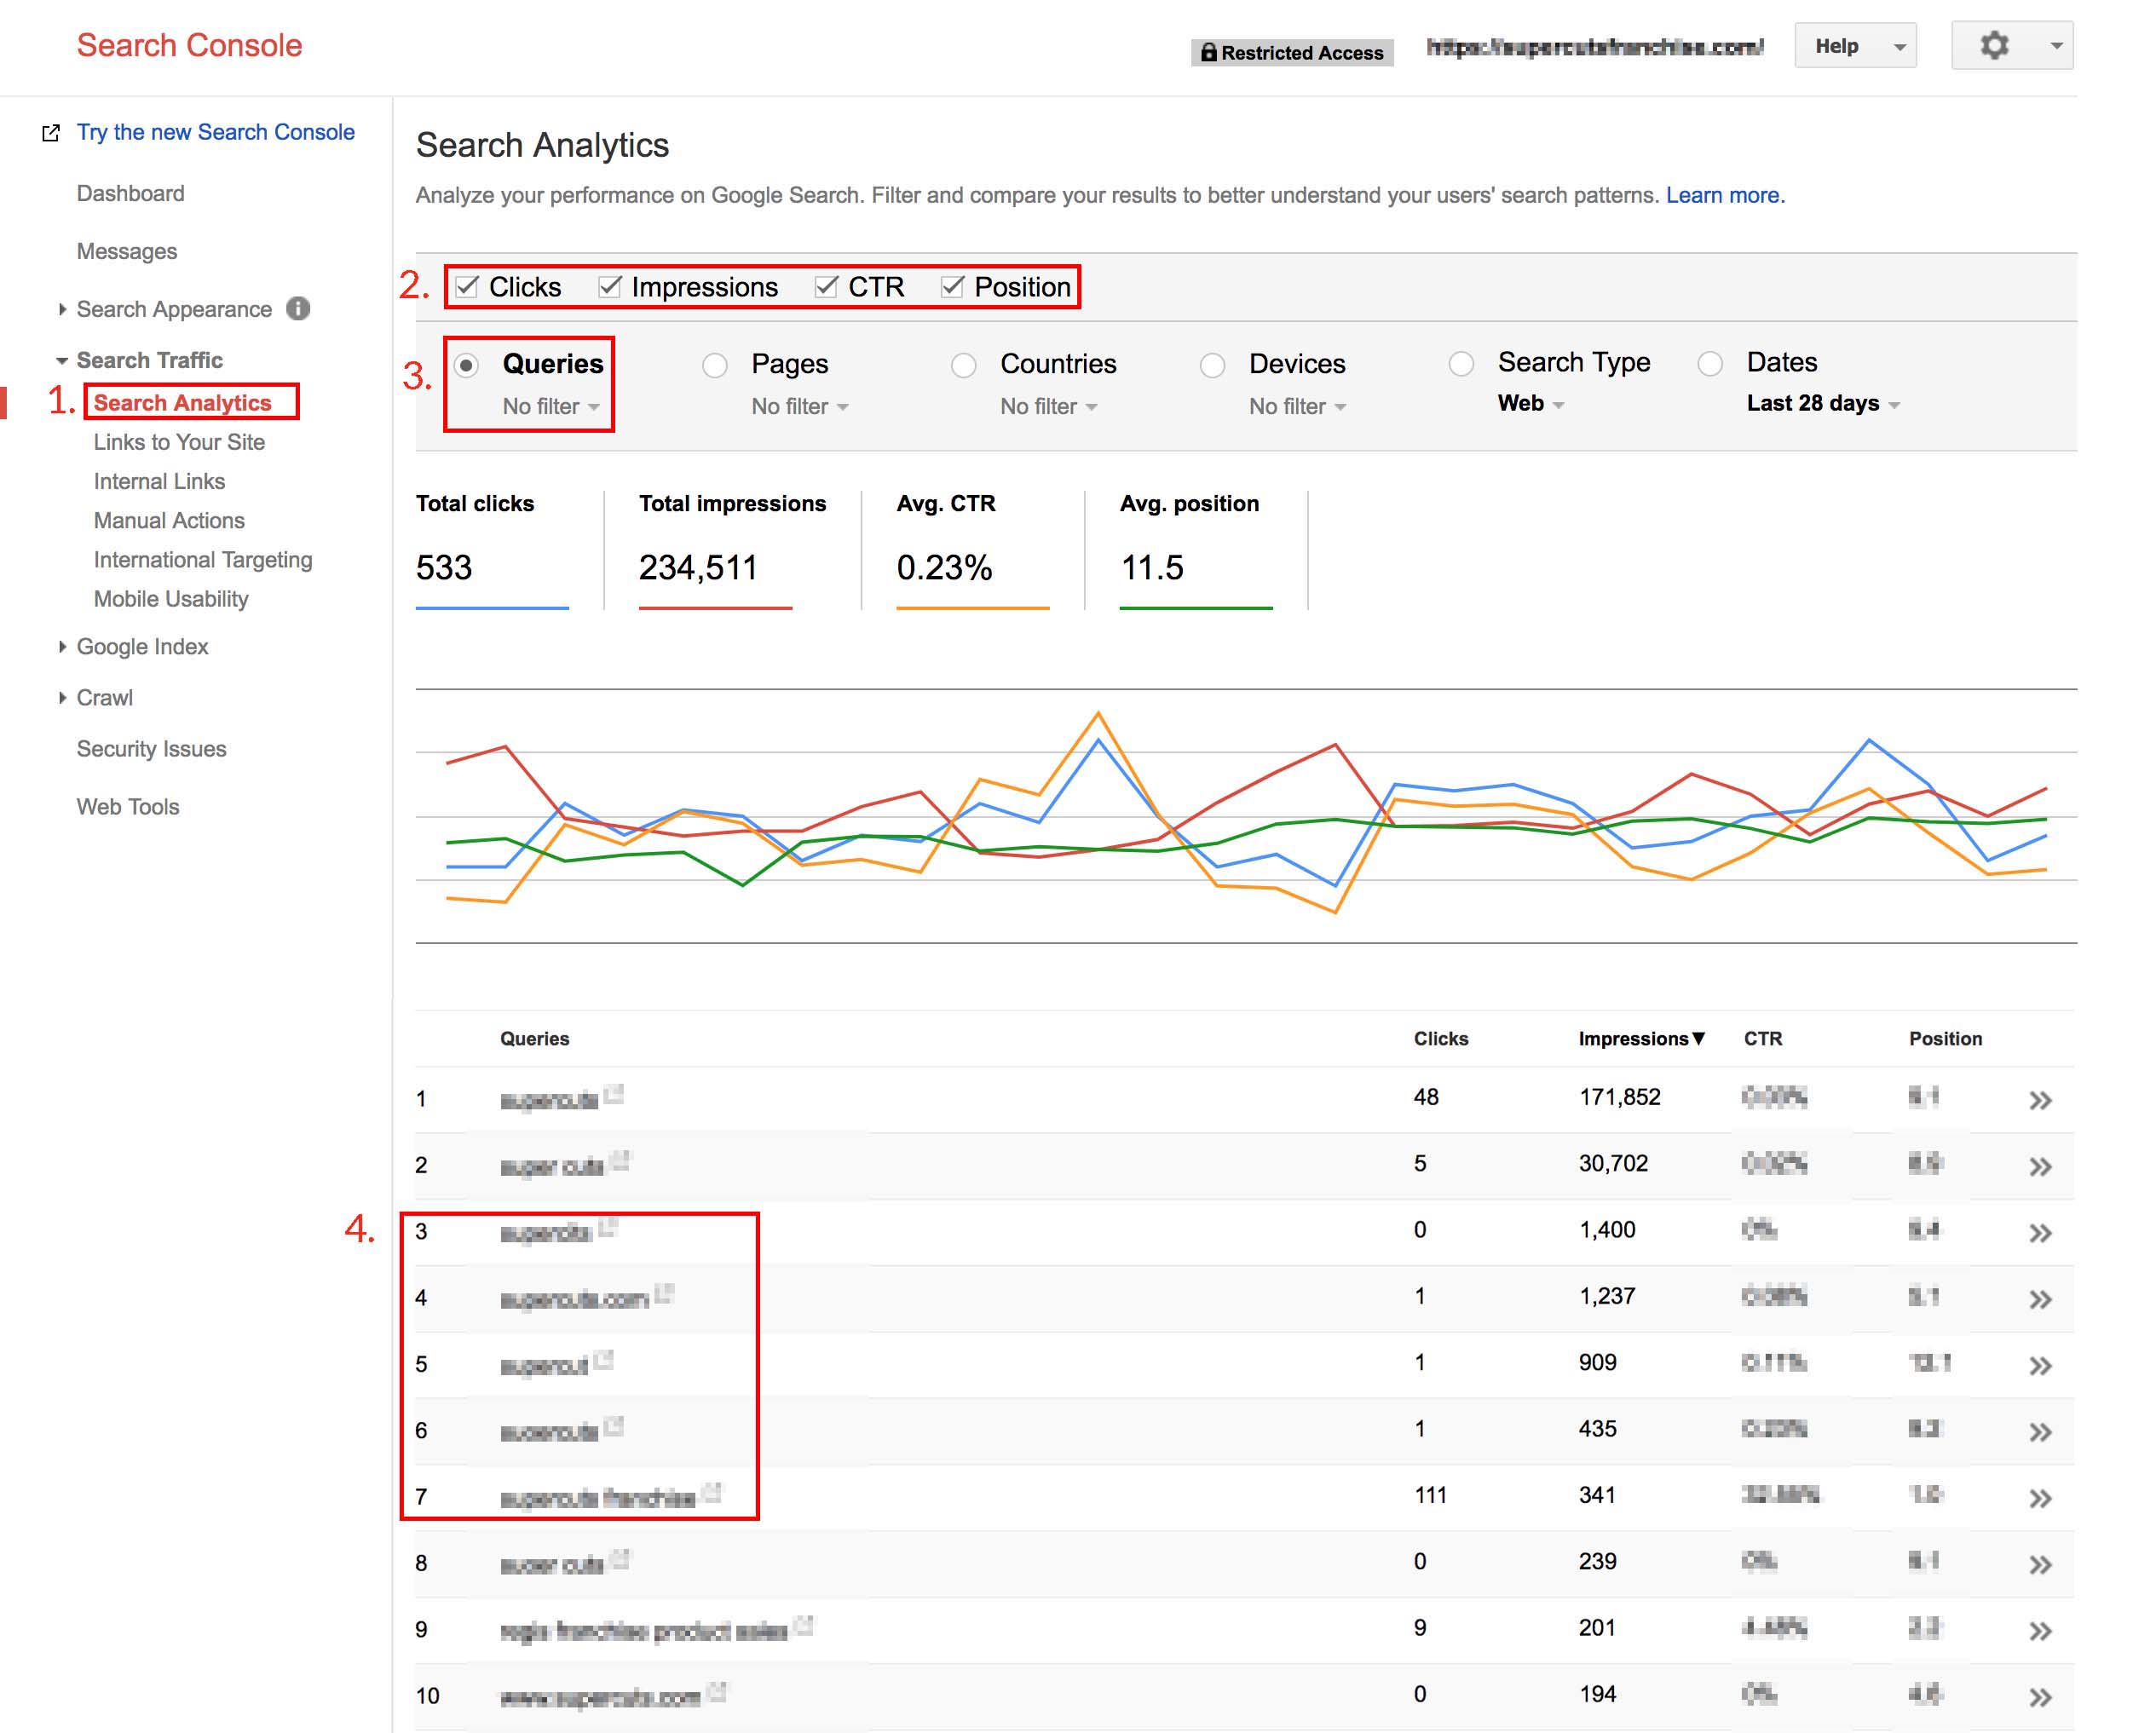This screenshot has height=1733, width=2156.
Task: Open details arrows for query row 6
Action: pyautogui.click(x=2040, y=1432)
